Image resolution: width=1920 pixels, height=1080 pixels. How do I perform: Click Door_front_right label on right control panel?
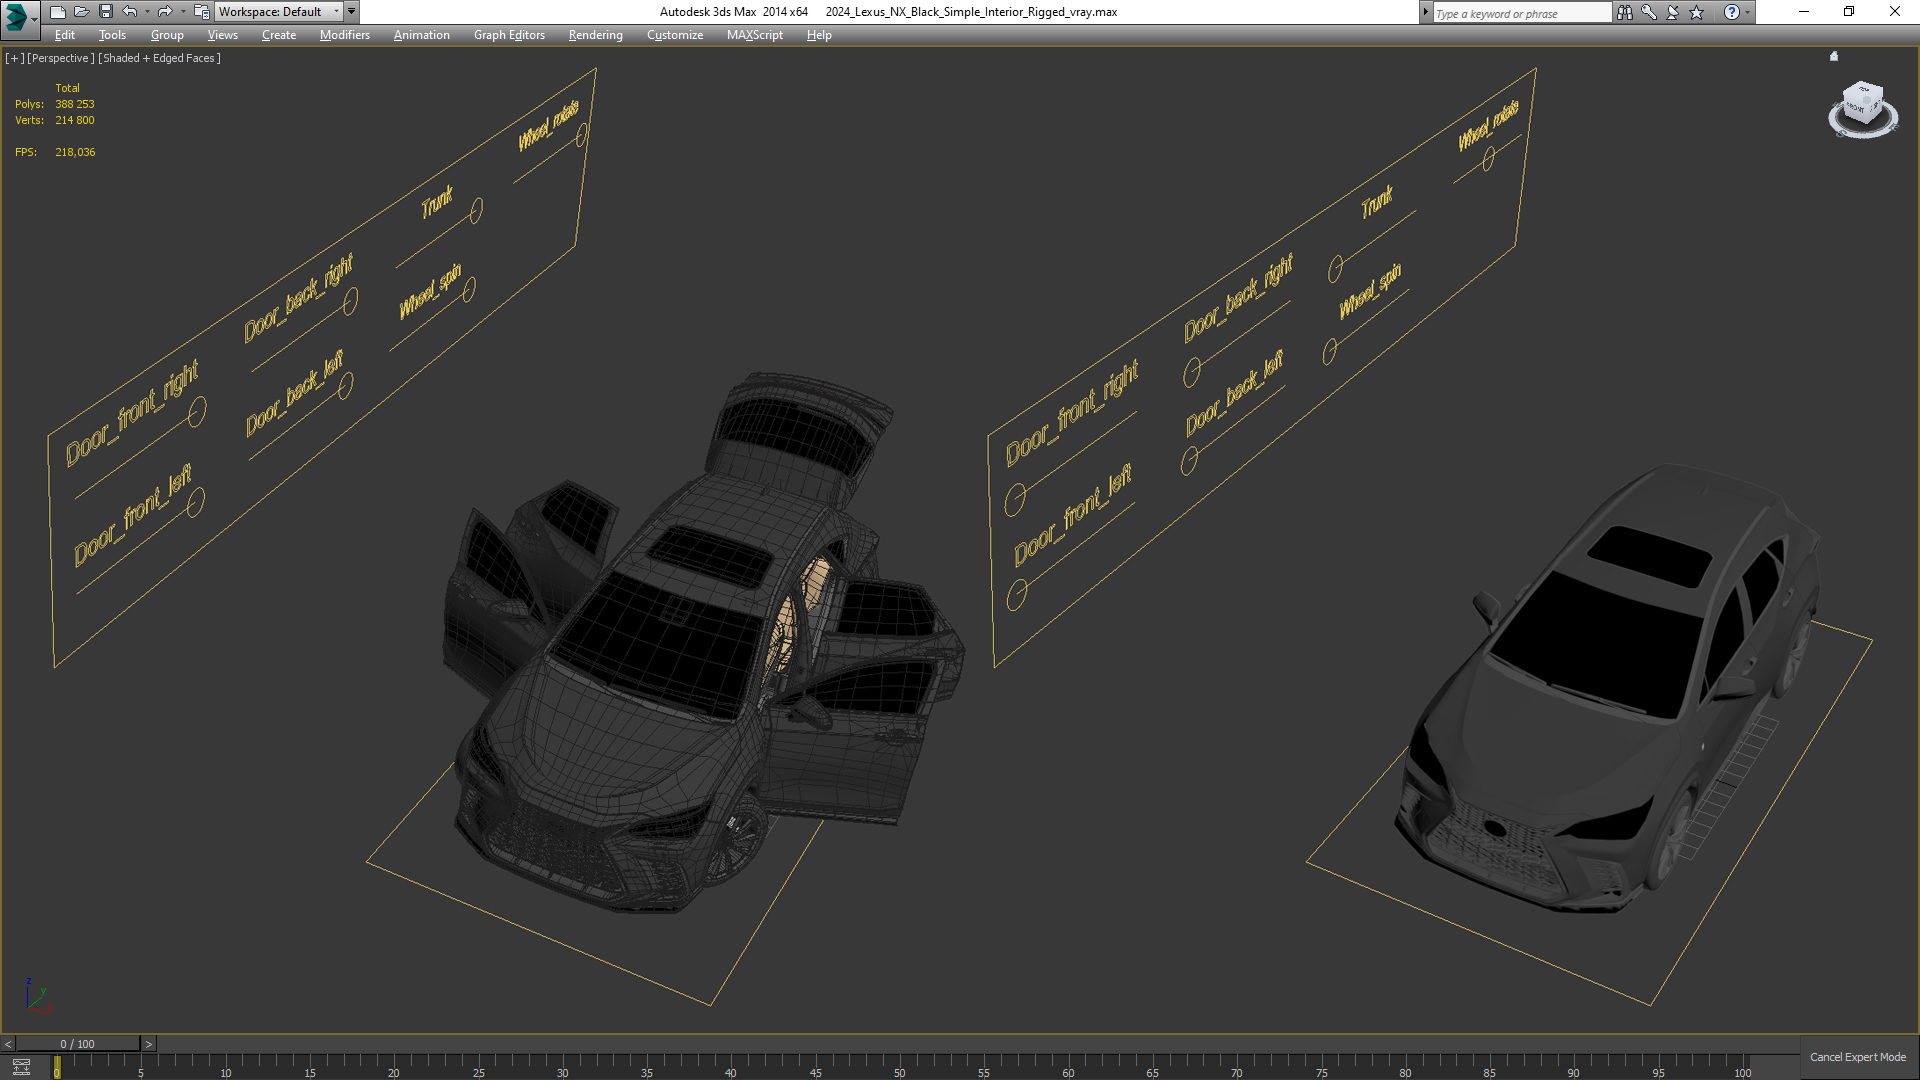click(x=1071, y=413)
